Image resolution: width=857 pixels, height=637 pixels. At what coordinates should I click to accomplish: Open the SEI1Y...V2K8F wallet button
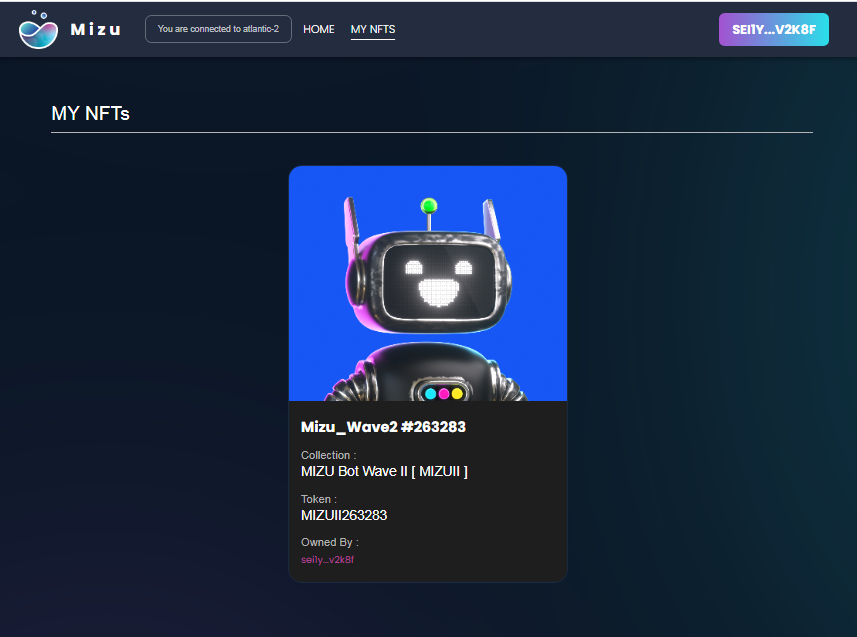click(x=773, y=30)
